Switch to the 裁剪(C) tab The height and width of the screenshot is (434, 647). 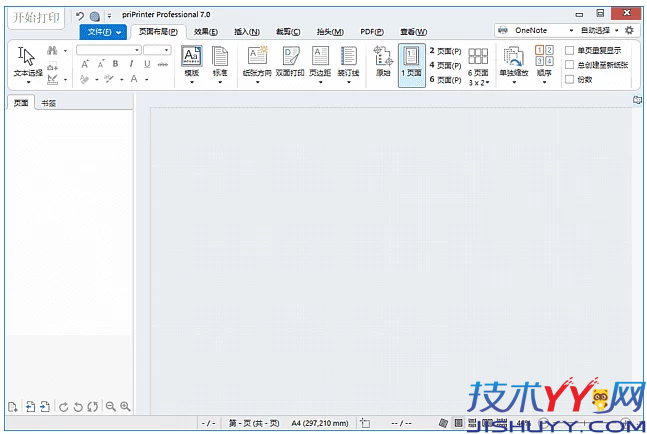288,32
